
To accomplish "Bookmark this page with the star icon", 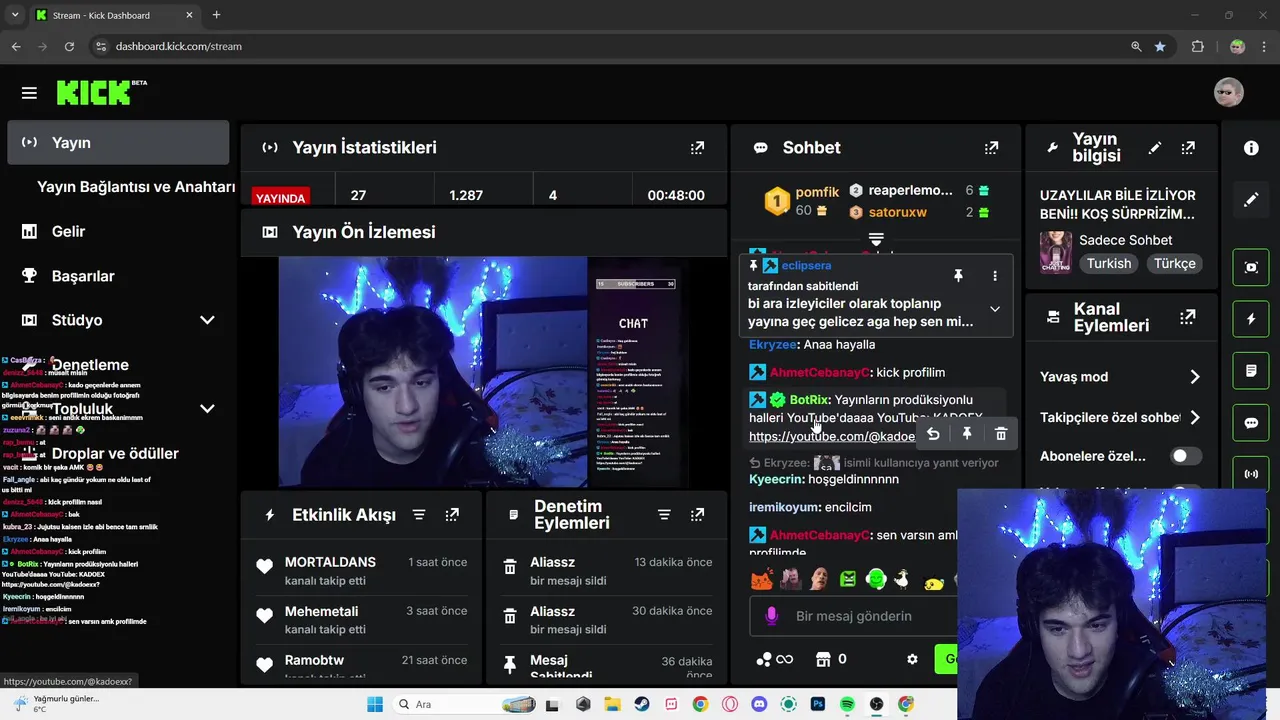I will tap(1160, 46).
